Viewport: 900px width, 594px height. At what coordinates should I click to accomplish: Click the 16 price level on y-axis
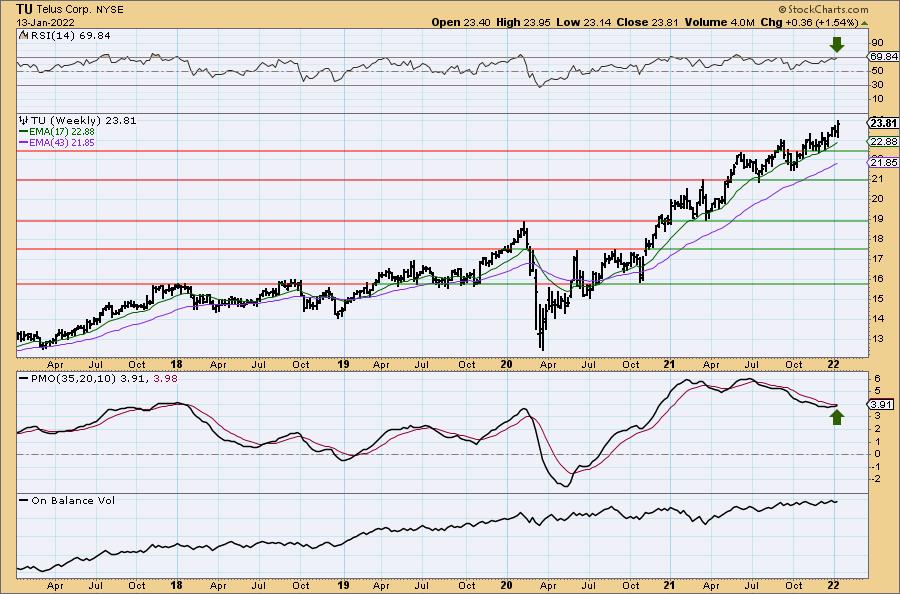tap(876, 279)
